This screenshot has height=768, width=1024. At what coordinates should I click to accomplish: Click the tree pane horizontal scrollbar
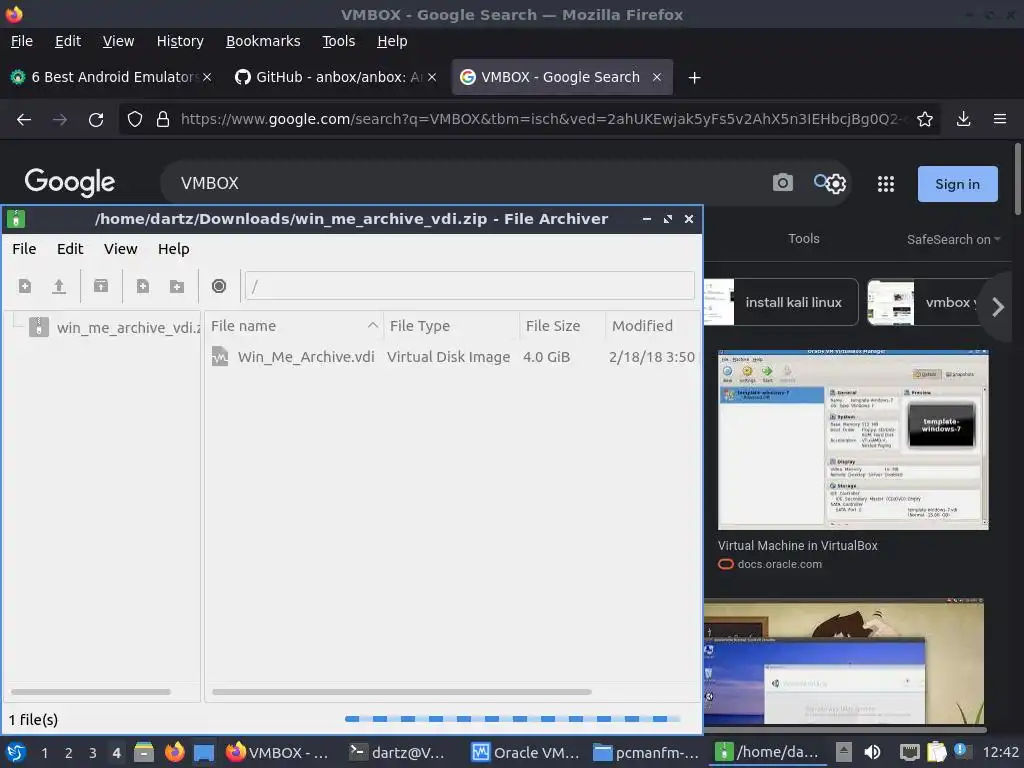pyautogui.click(x=91, y=692)
